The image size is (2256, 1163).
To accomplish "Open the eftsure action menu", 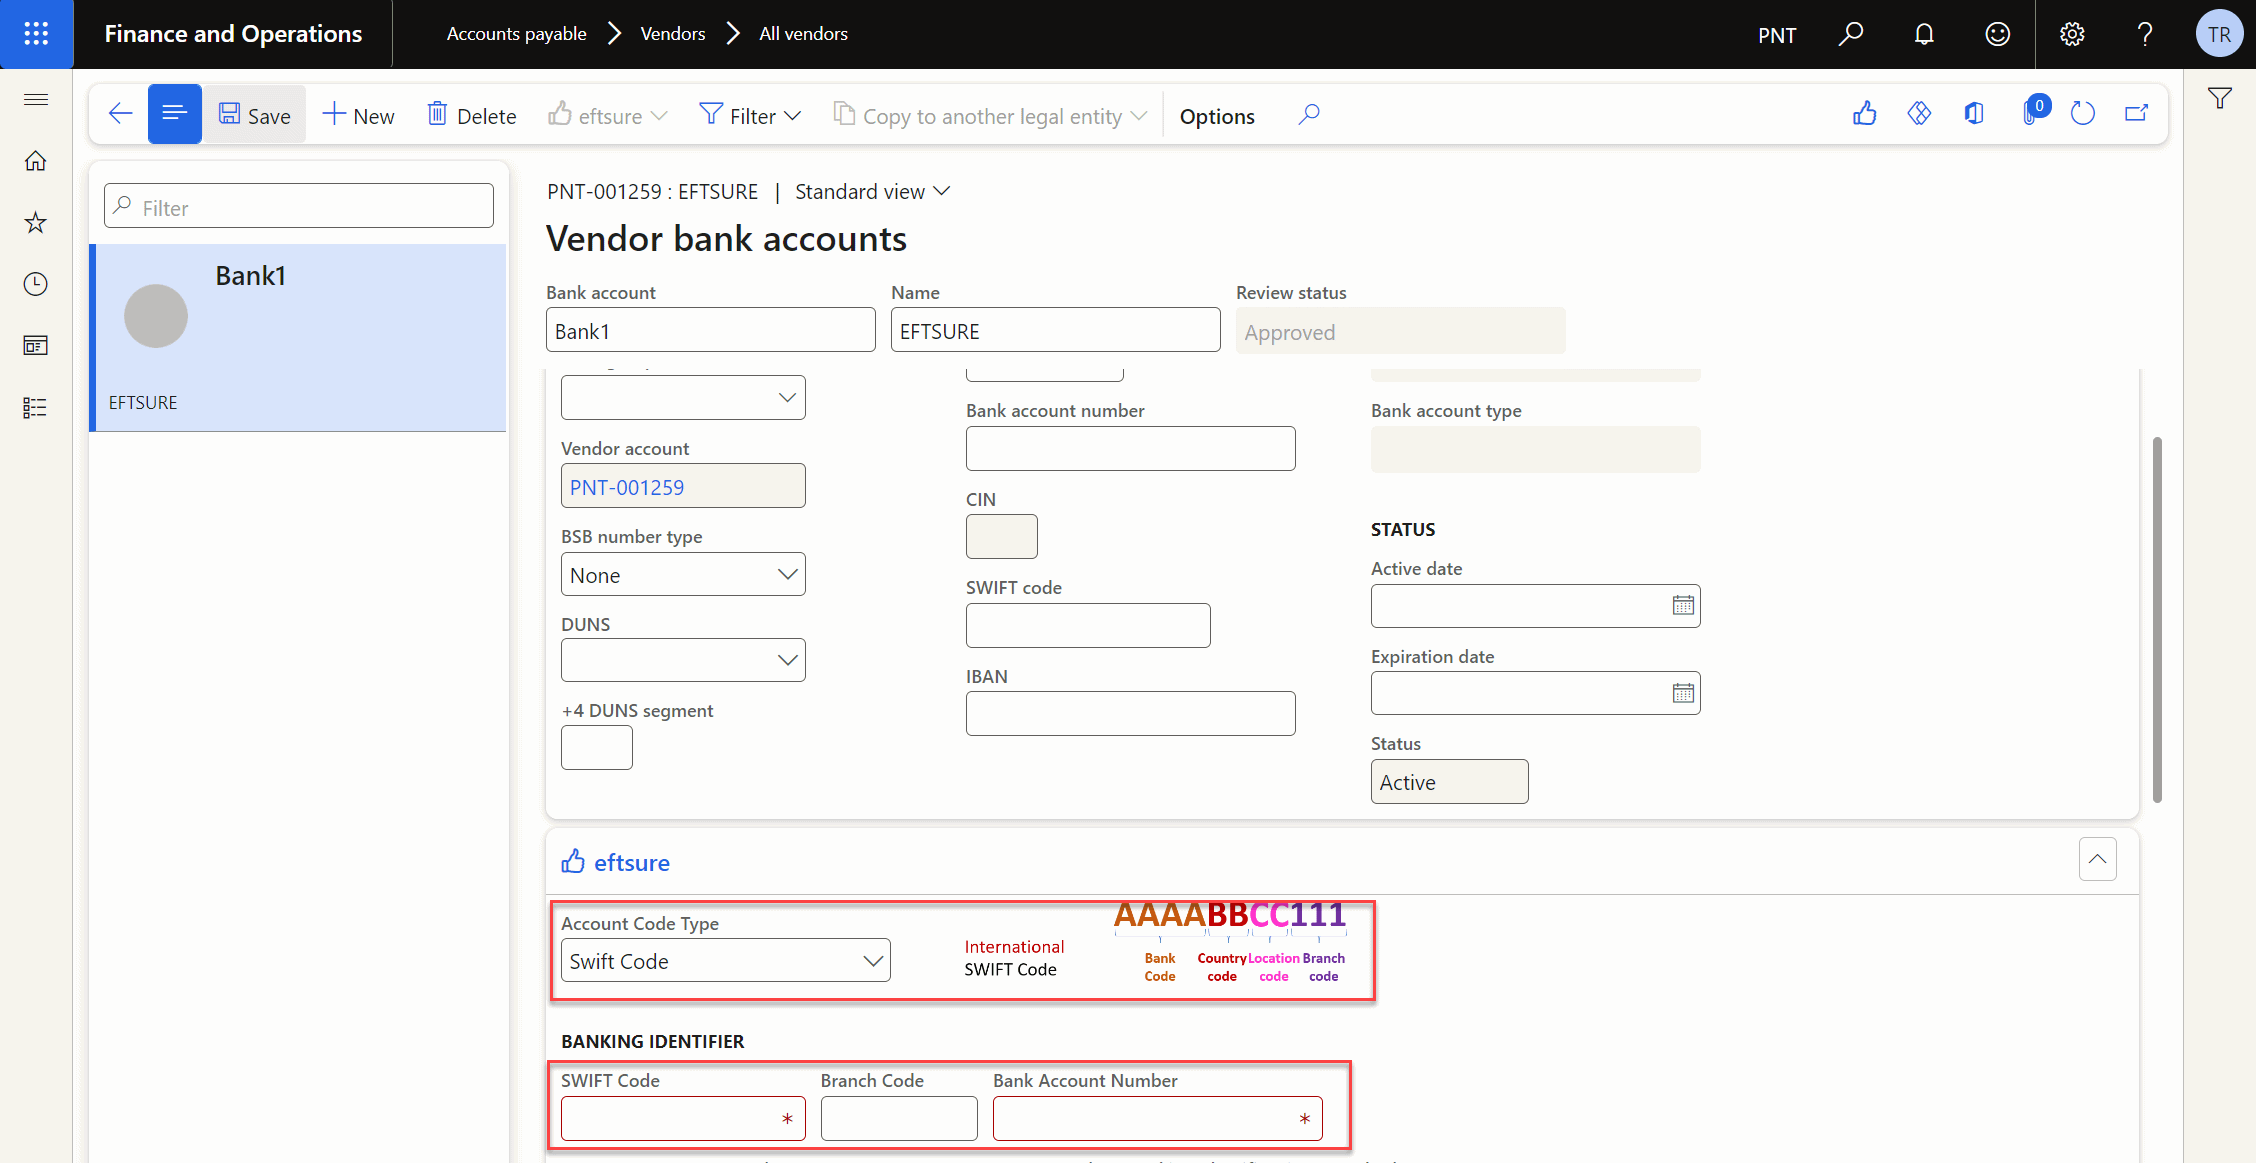I will 608,115.
